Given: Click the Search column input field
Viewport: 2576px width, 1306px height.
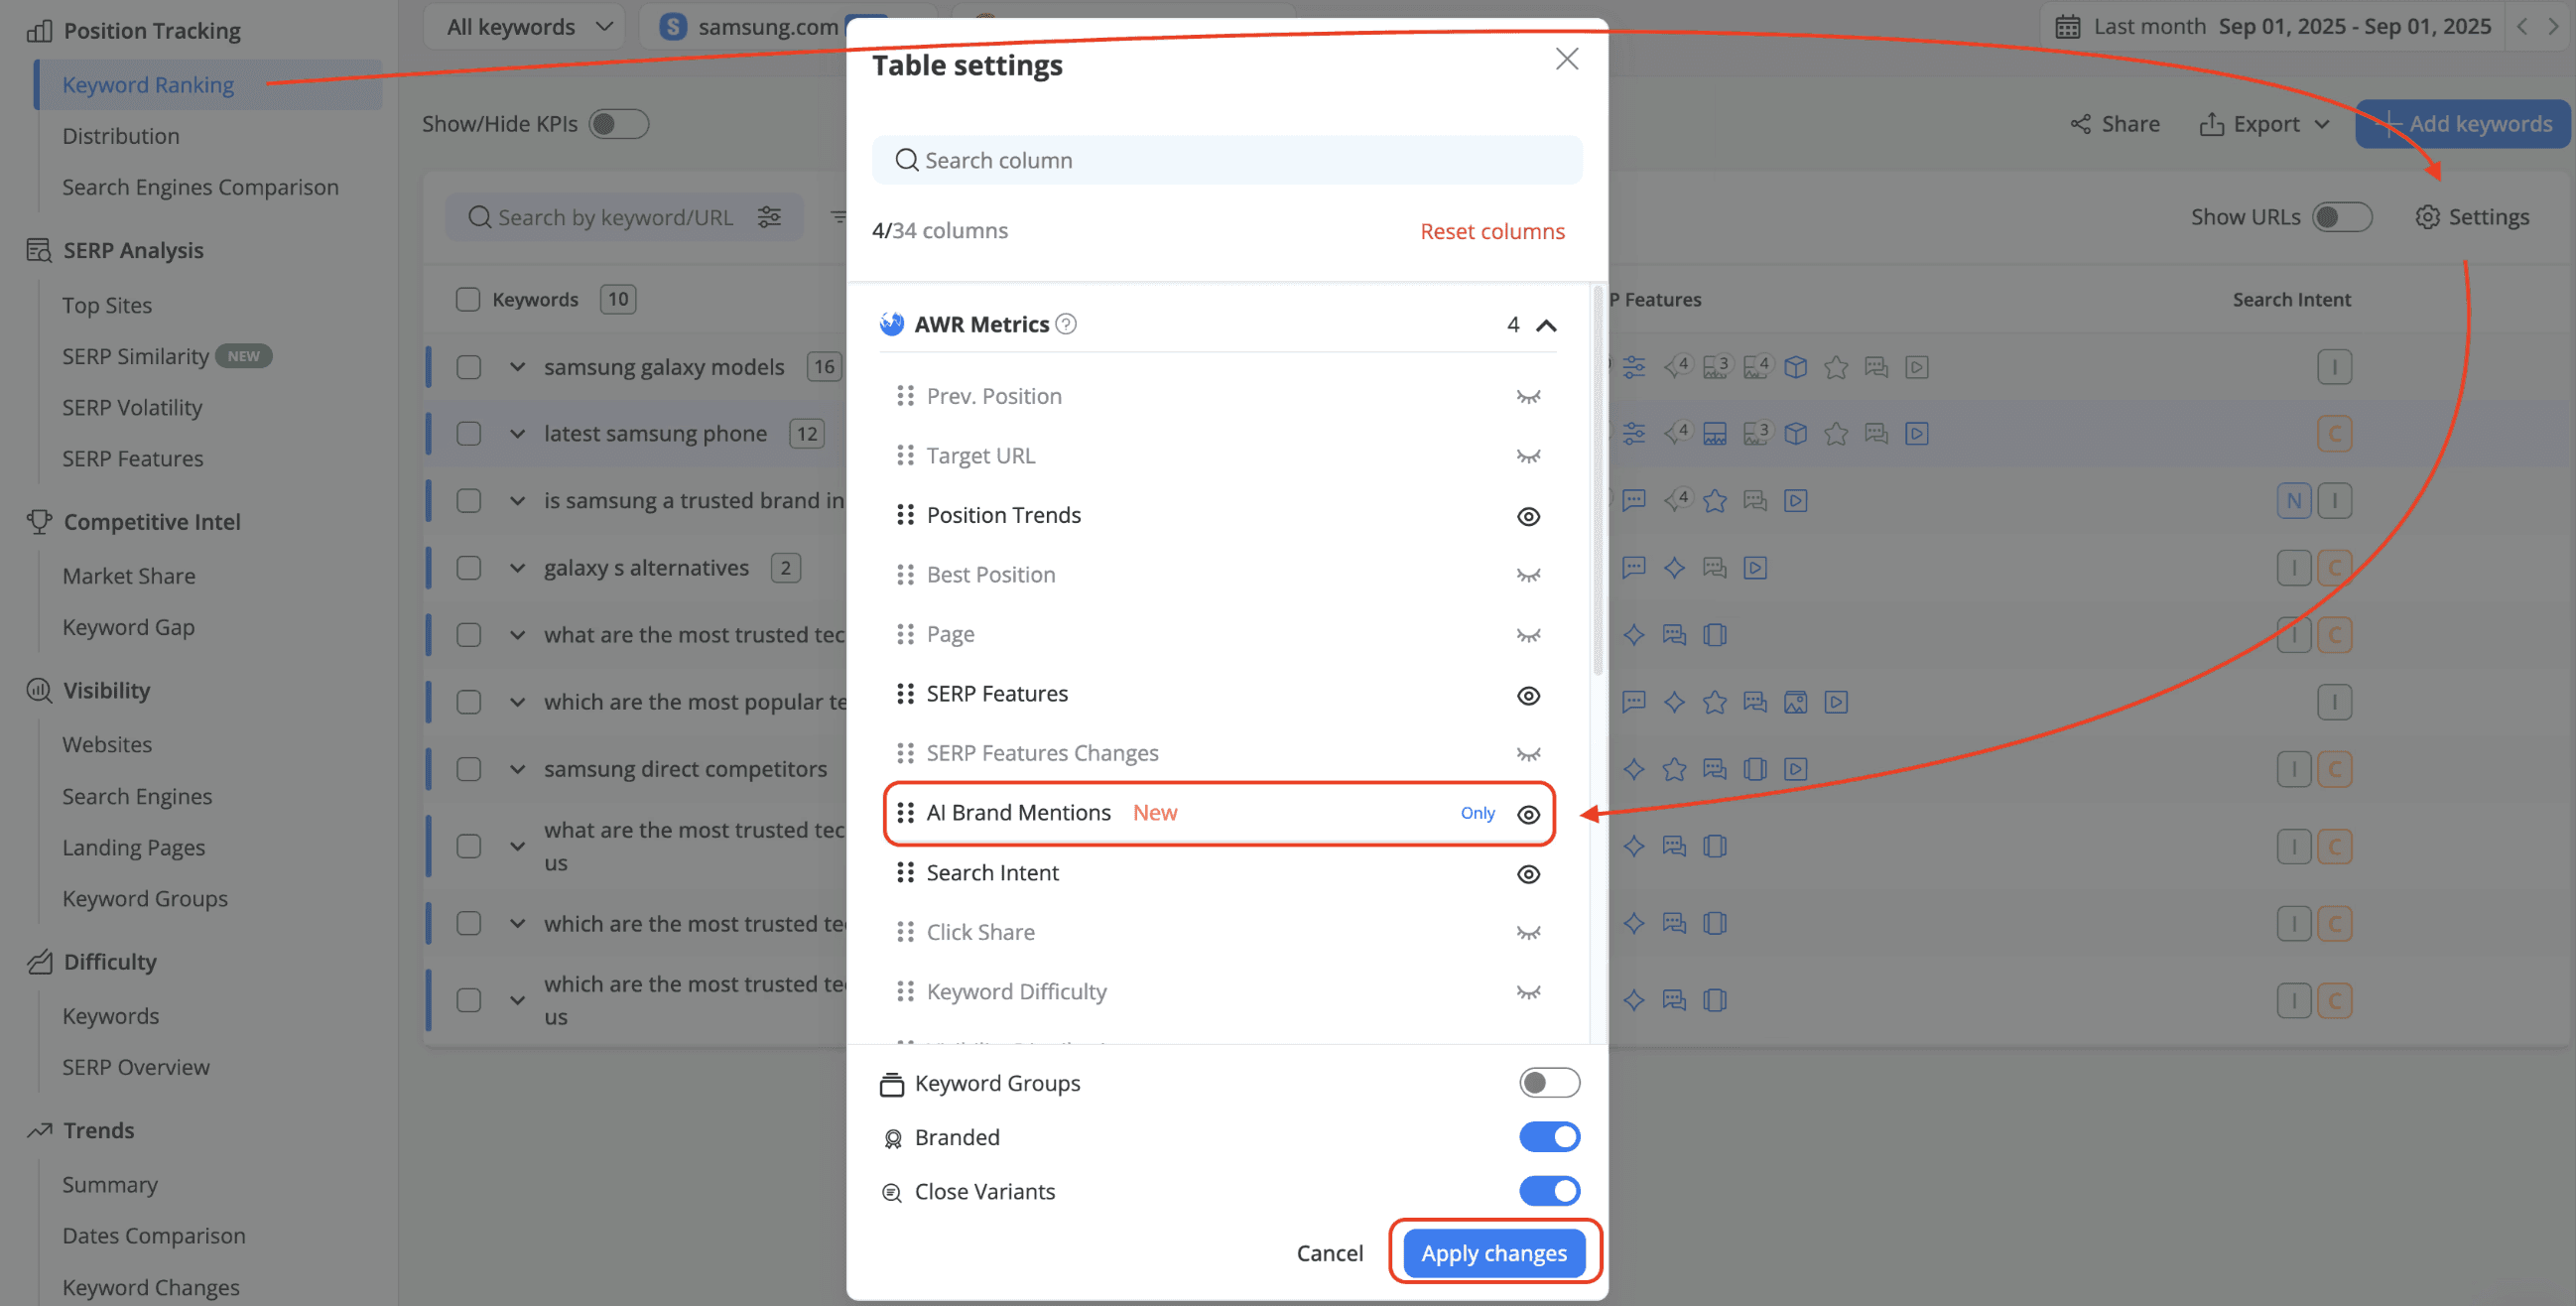Looking at the screenshot, I should 1227,160.
